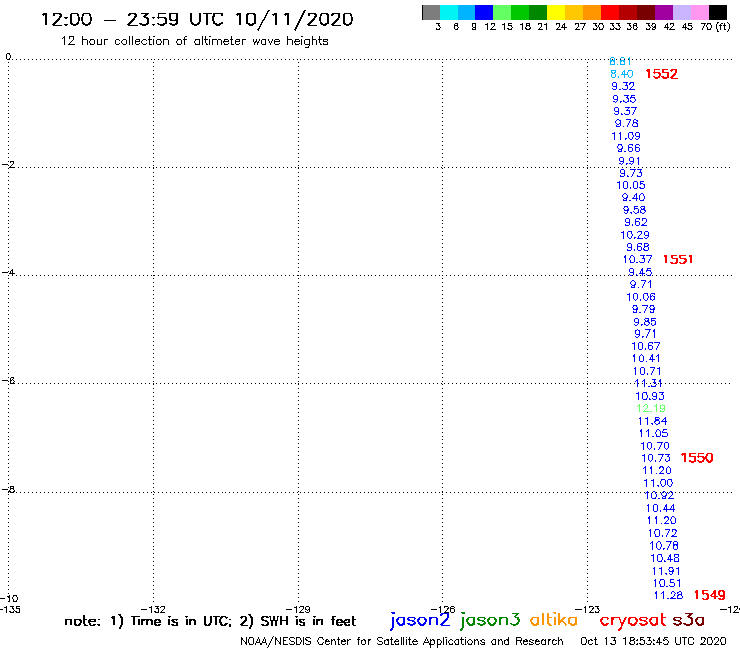Click the '70 (ft)' legend scale label
The height and width of the screenshot is (650, 740).
pos(715,27)
